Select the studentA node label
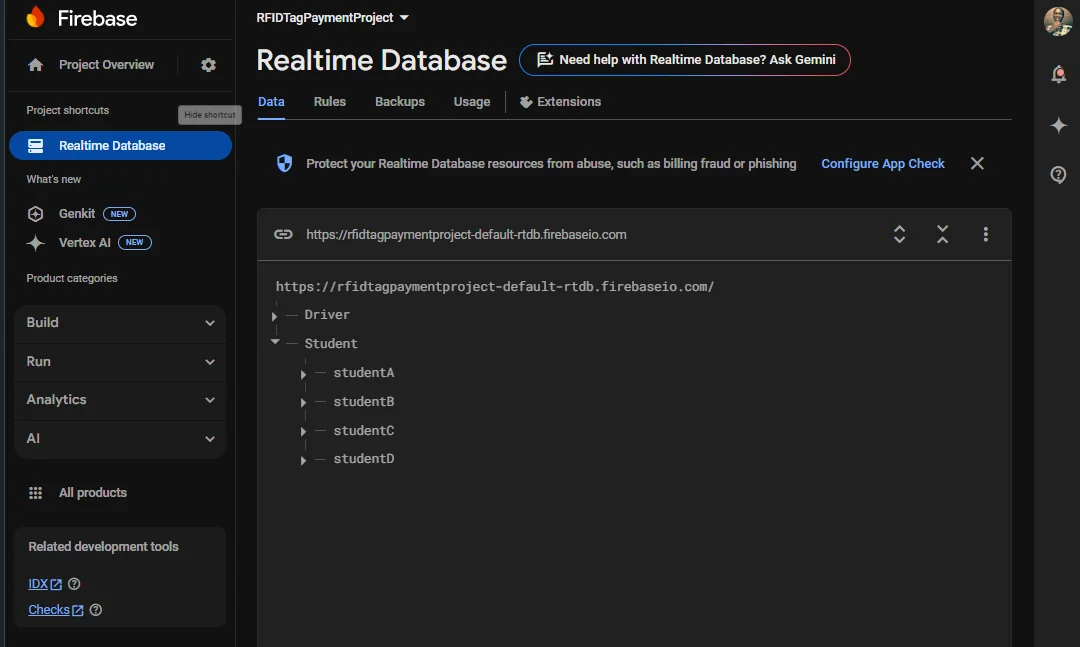1080x647 pixels. (364, 373)
